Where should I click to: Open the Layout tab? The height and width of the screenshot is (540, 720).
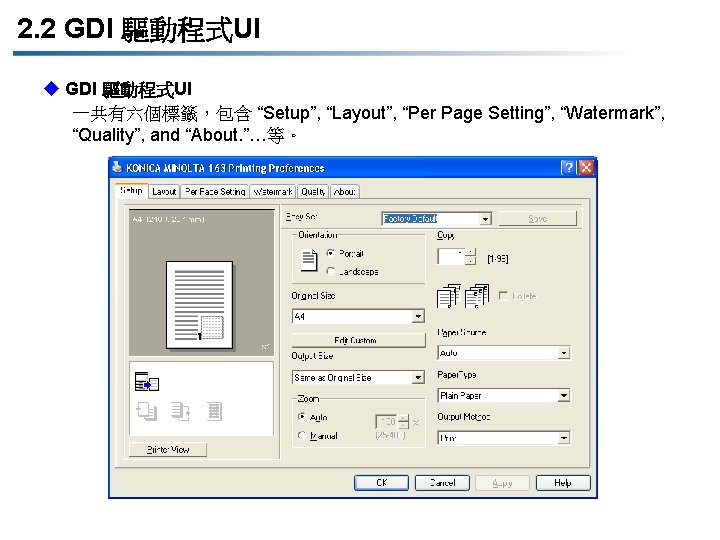(x=164, y=192)
